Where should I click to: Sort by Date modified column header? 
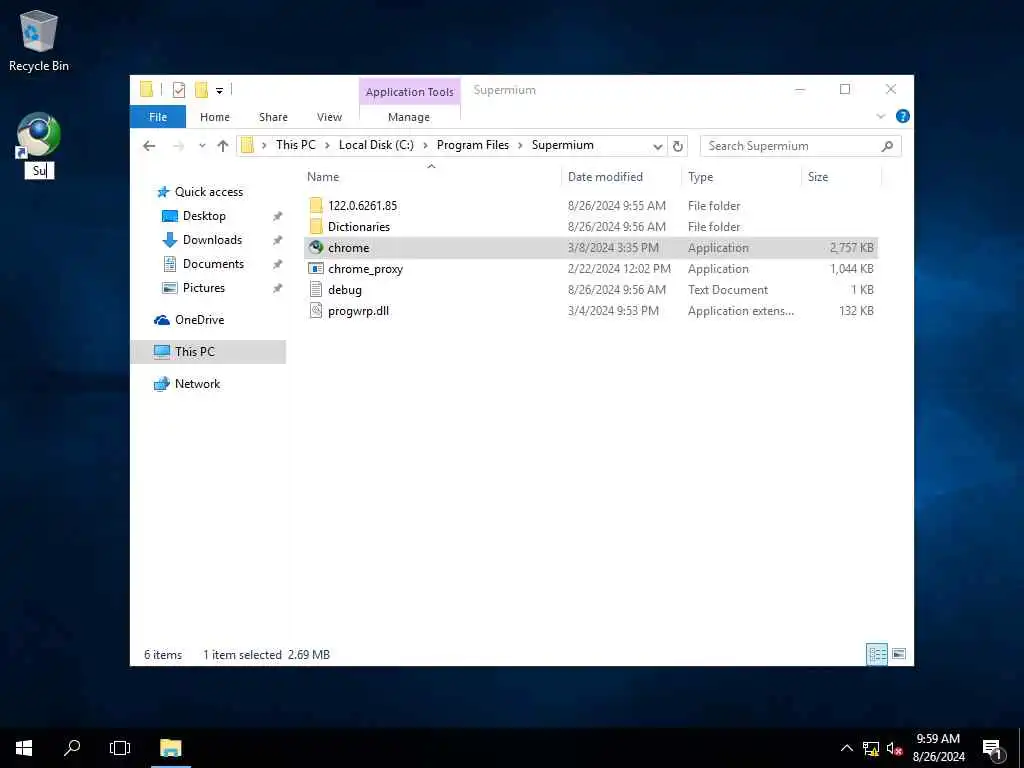coord(605,177)
